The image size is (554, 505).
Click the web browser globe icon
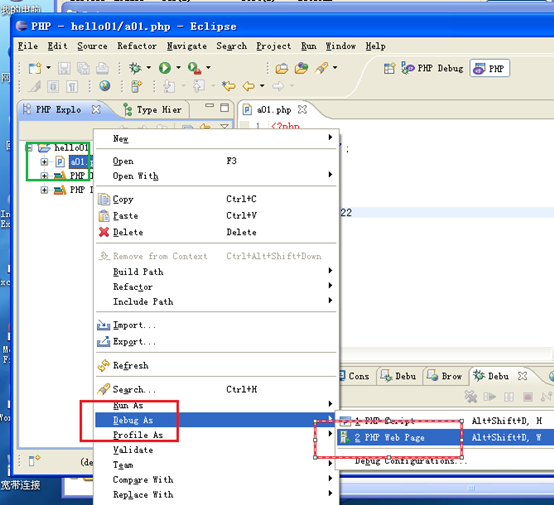pyautogui.click(x=105, y=86)
